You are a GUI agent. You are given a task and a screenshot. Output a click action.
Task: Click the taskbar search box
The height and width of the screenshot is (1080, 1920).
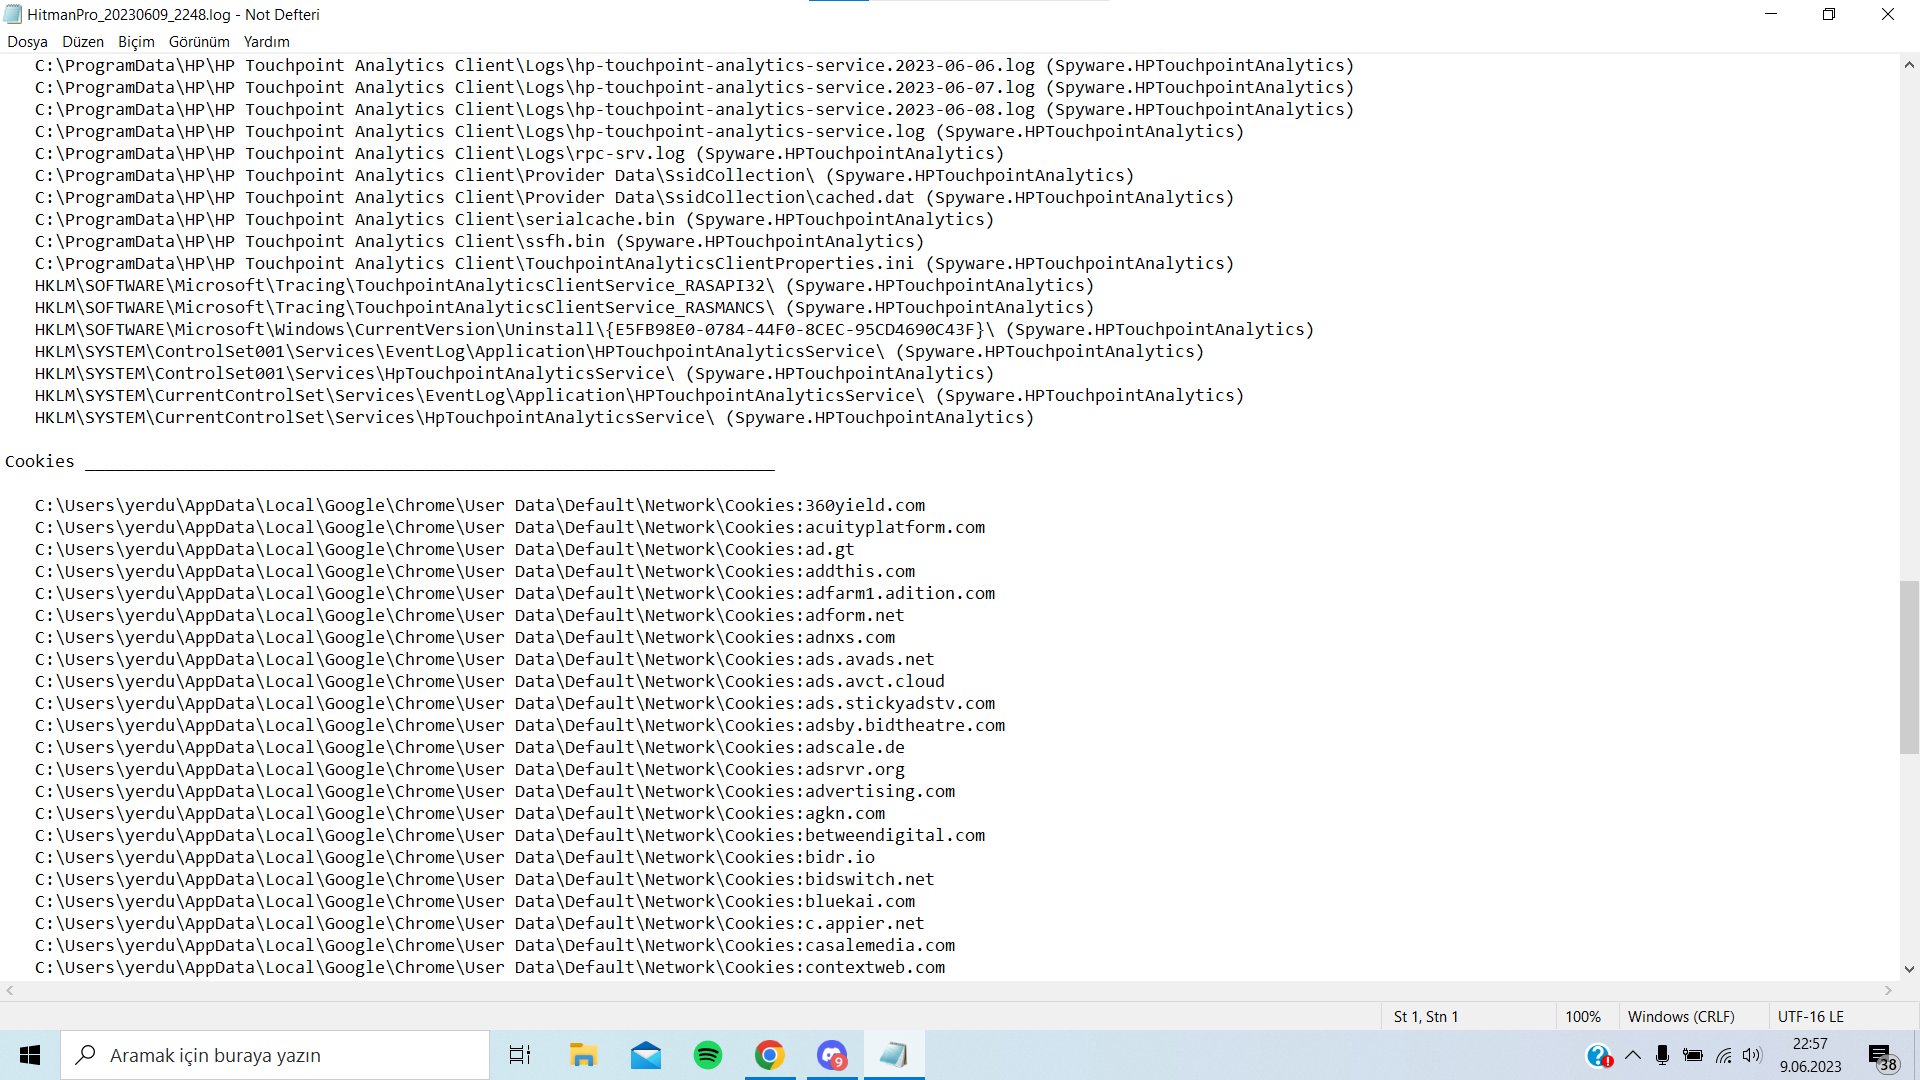275,1055
